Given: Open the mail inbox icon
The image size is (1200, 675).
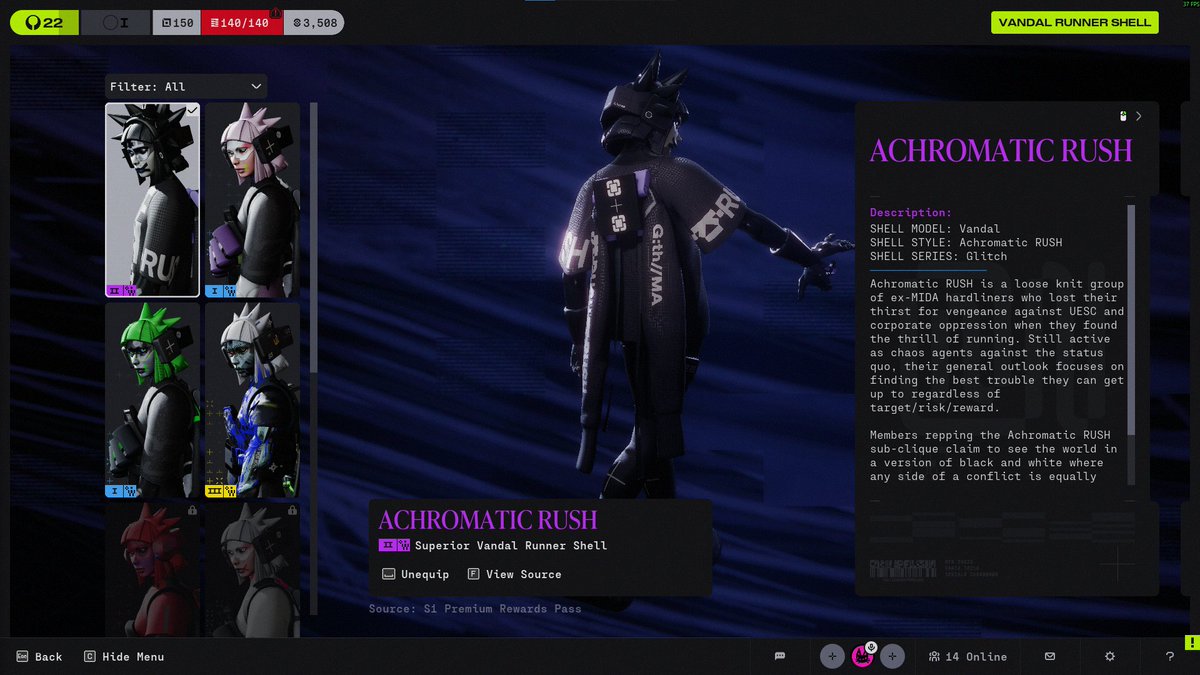Looking at the screenshot, I should coord(1050,656).
